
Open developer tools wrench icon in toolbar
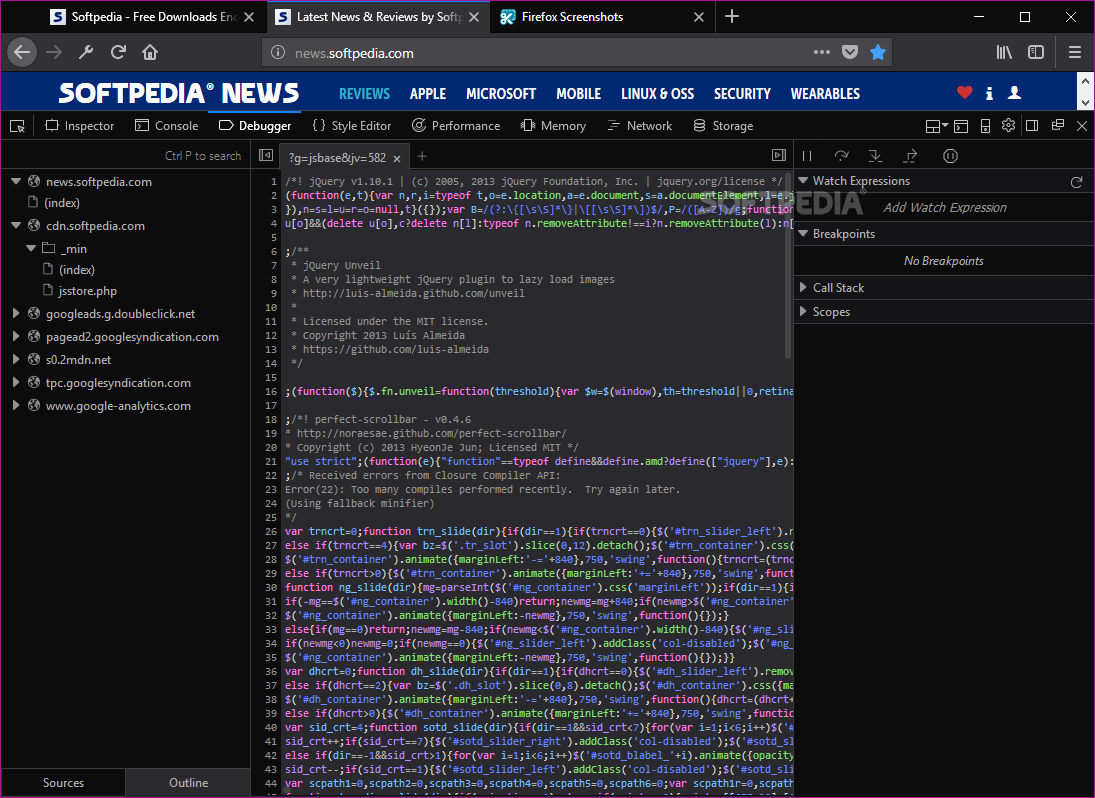point(86,52)
